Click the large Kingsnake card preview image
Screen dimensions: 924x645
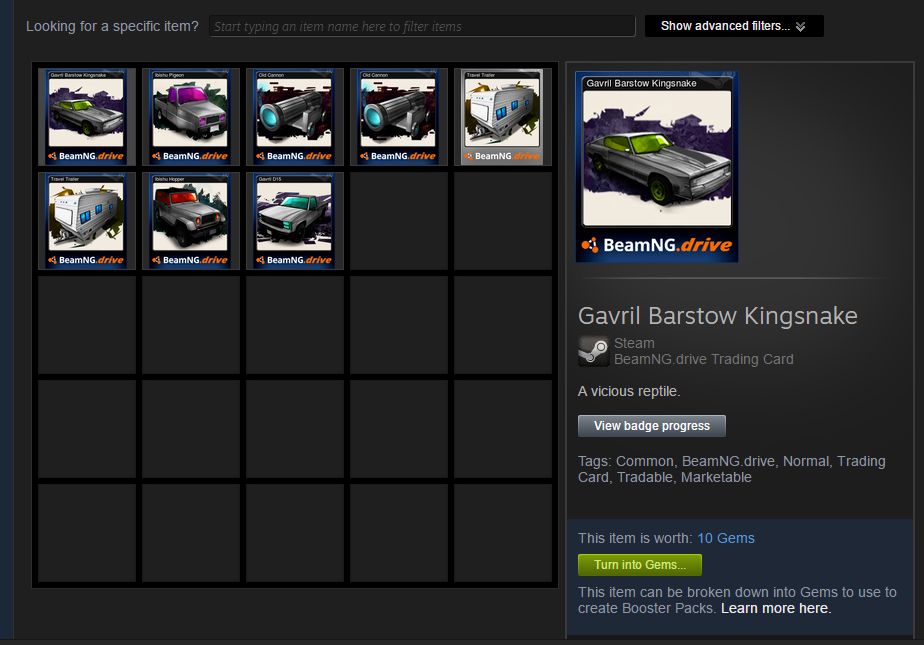coord(657,167)
